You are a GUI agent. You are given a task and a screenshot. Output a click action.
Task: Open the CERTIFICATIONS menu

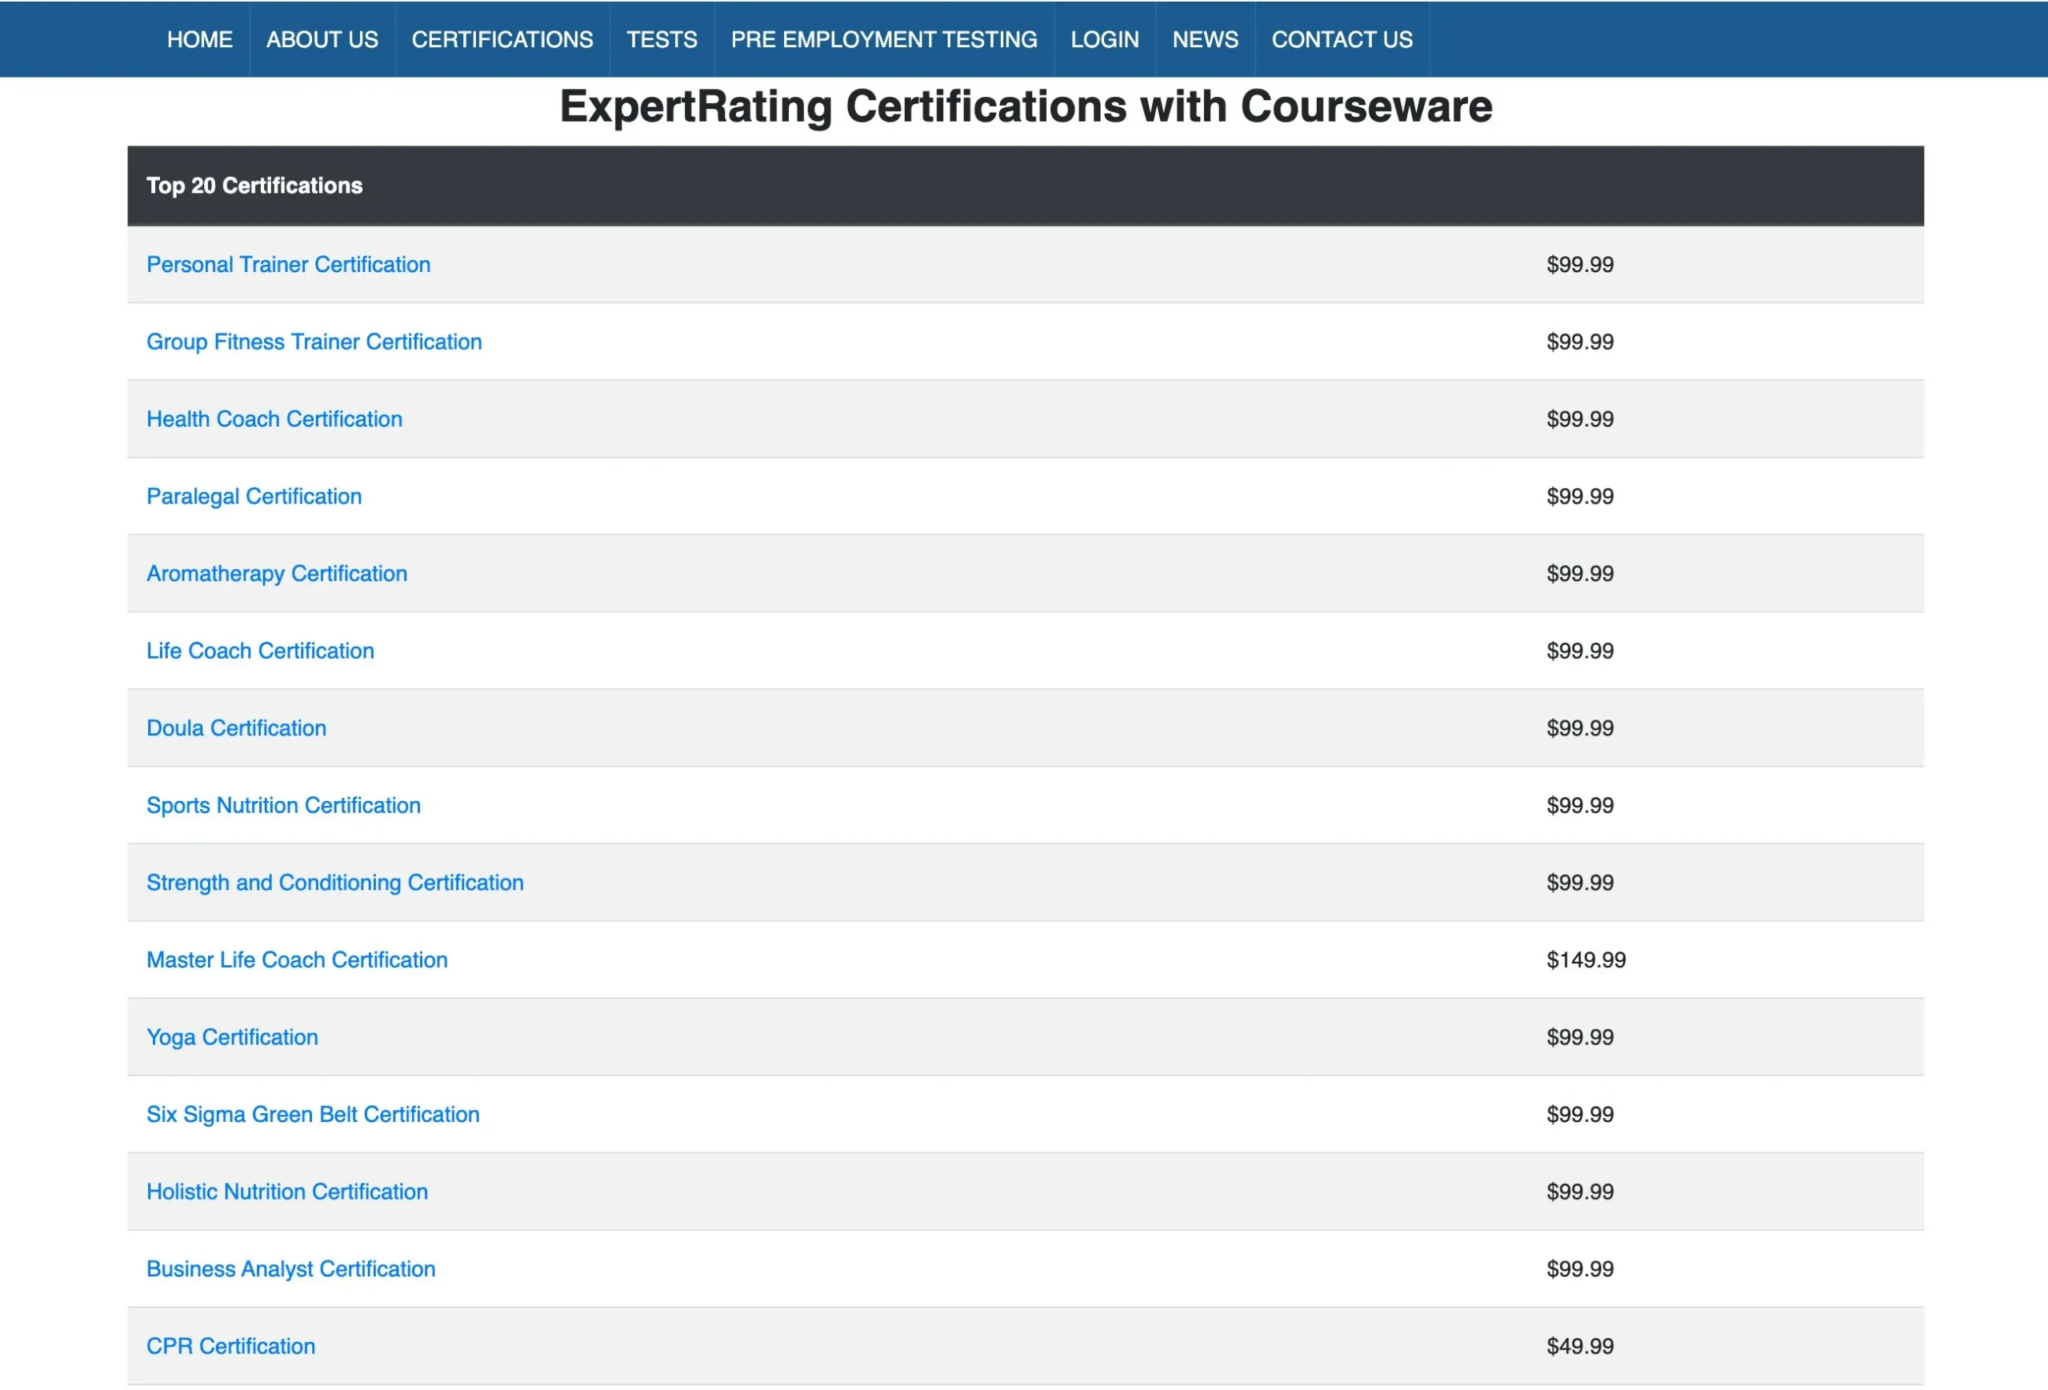point(501,39)
